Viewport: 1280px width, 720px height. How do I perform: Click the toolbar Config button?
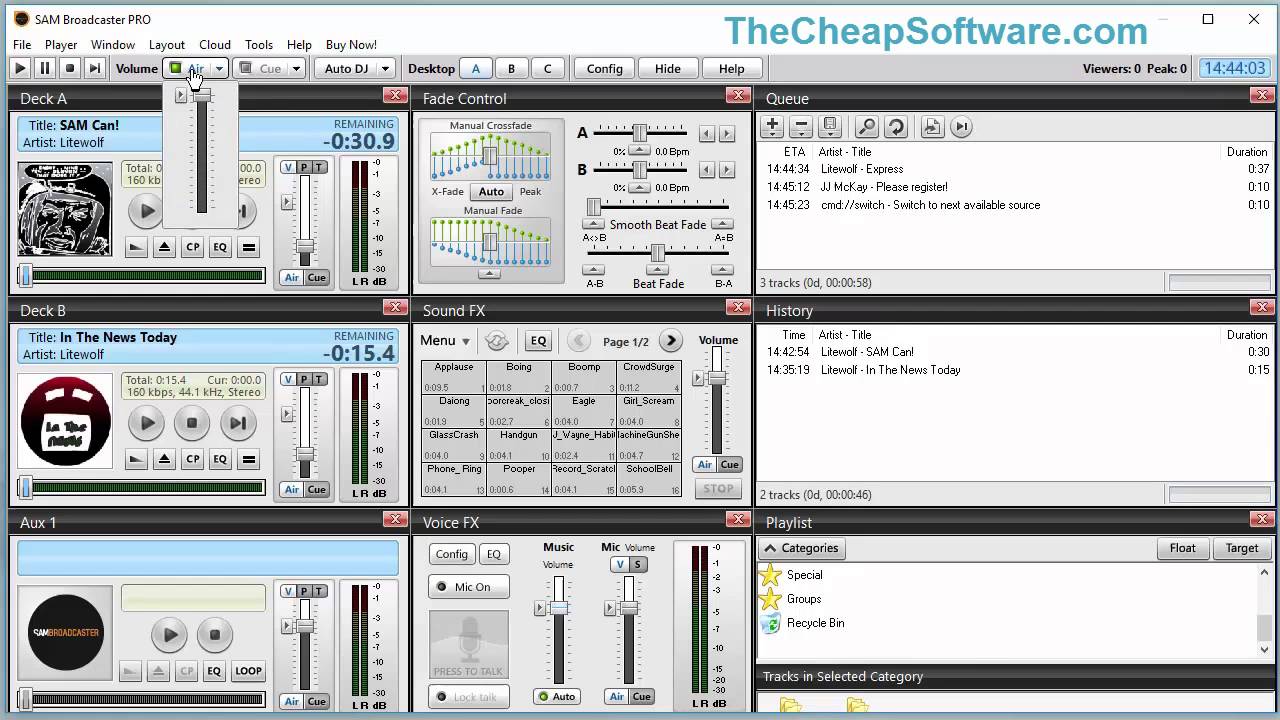click(x=605, y=69)
